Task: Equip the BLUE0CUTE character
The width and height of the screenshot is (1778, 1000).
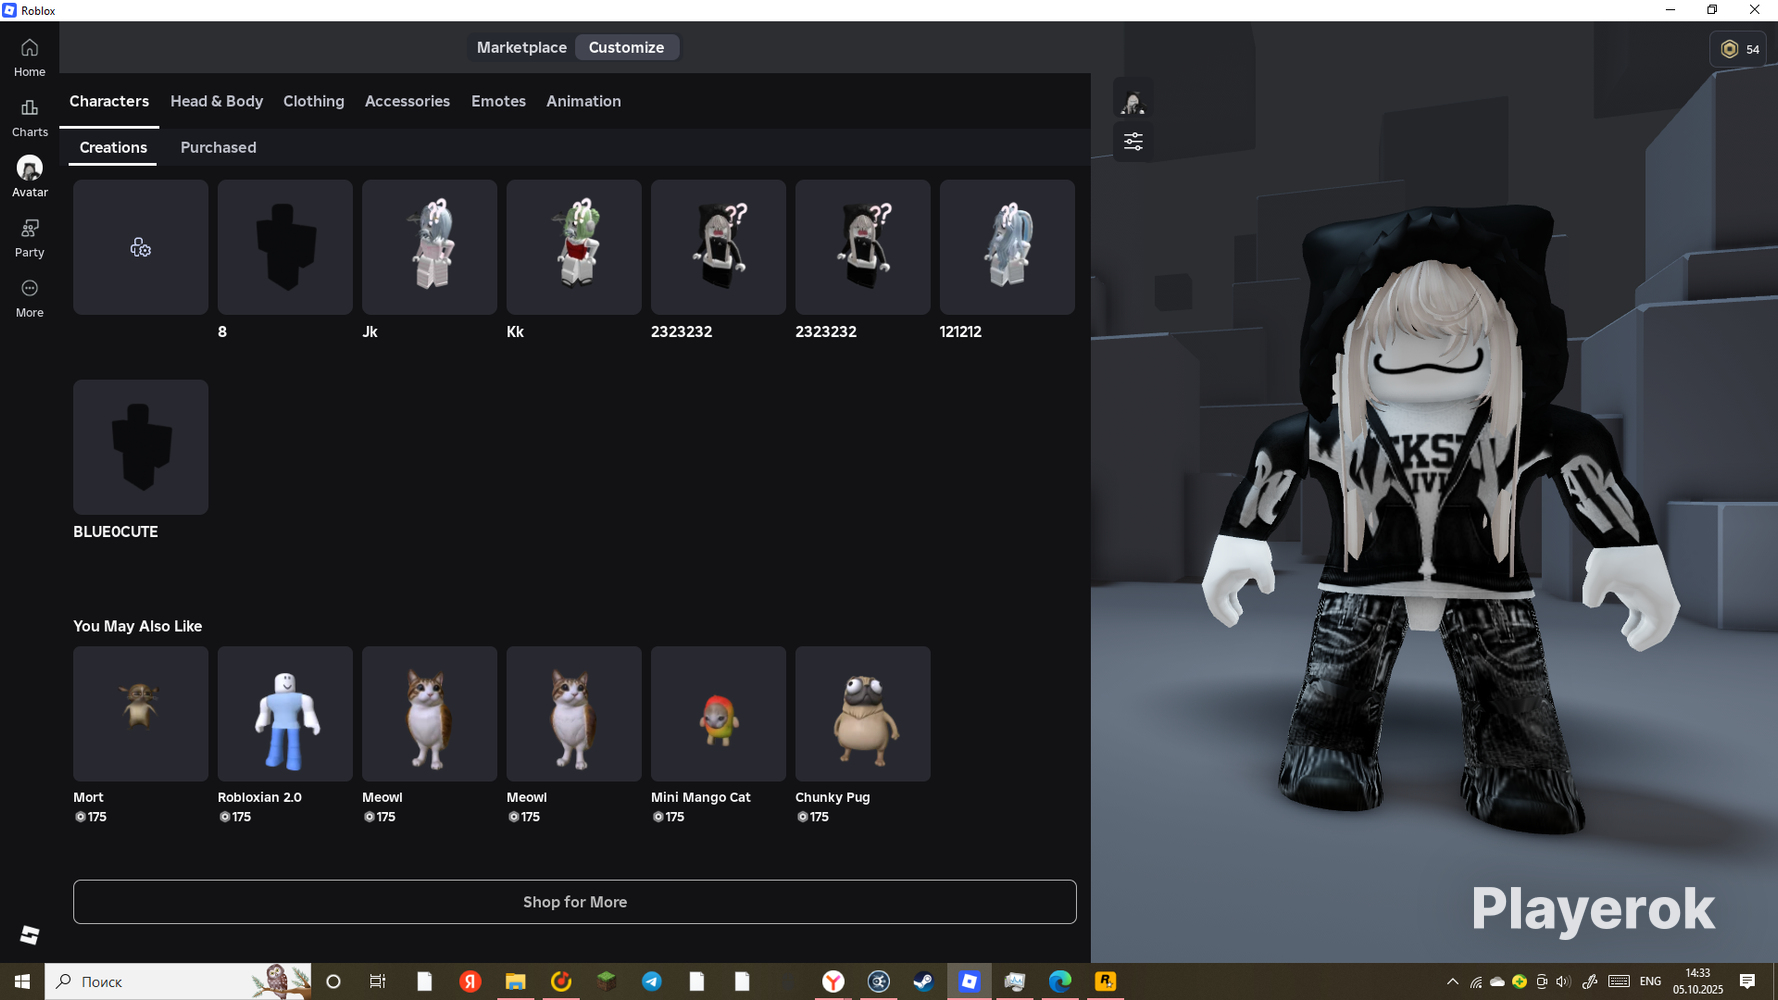Action: tap(141, 447)
